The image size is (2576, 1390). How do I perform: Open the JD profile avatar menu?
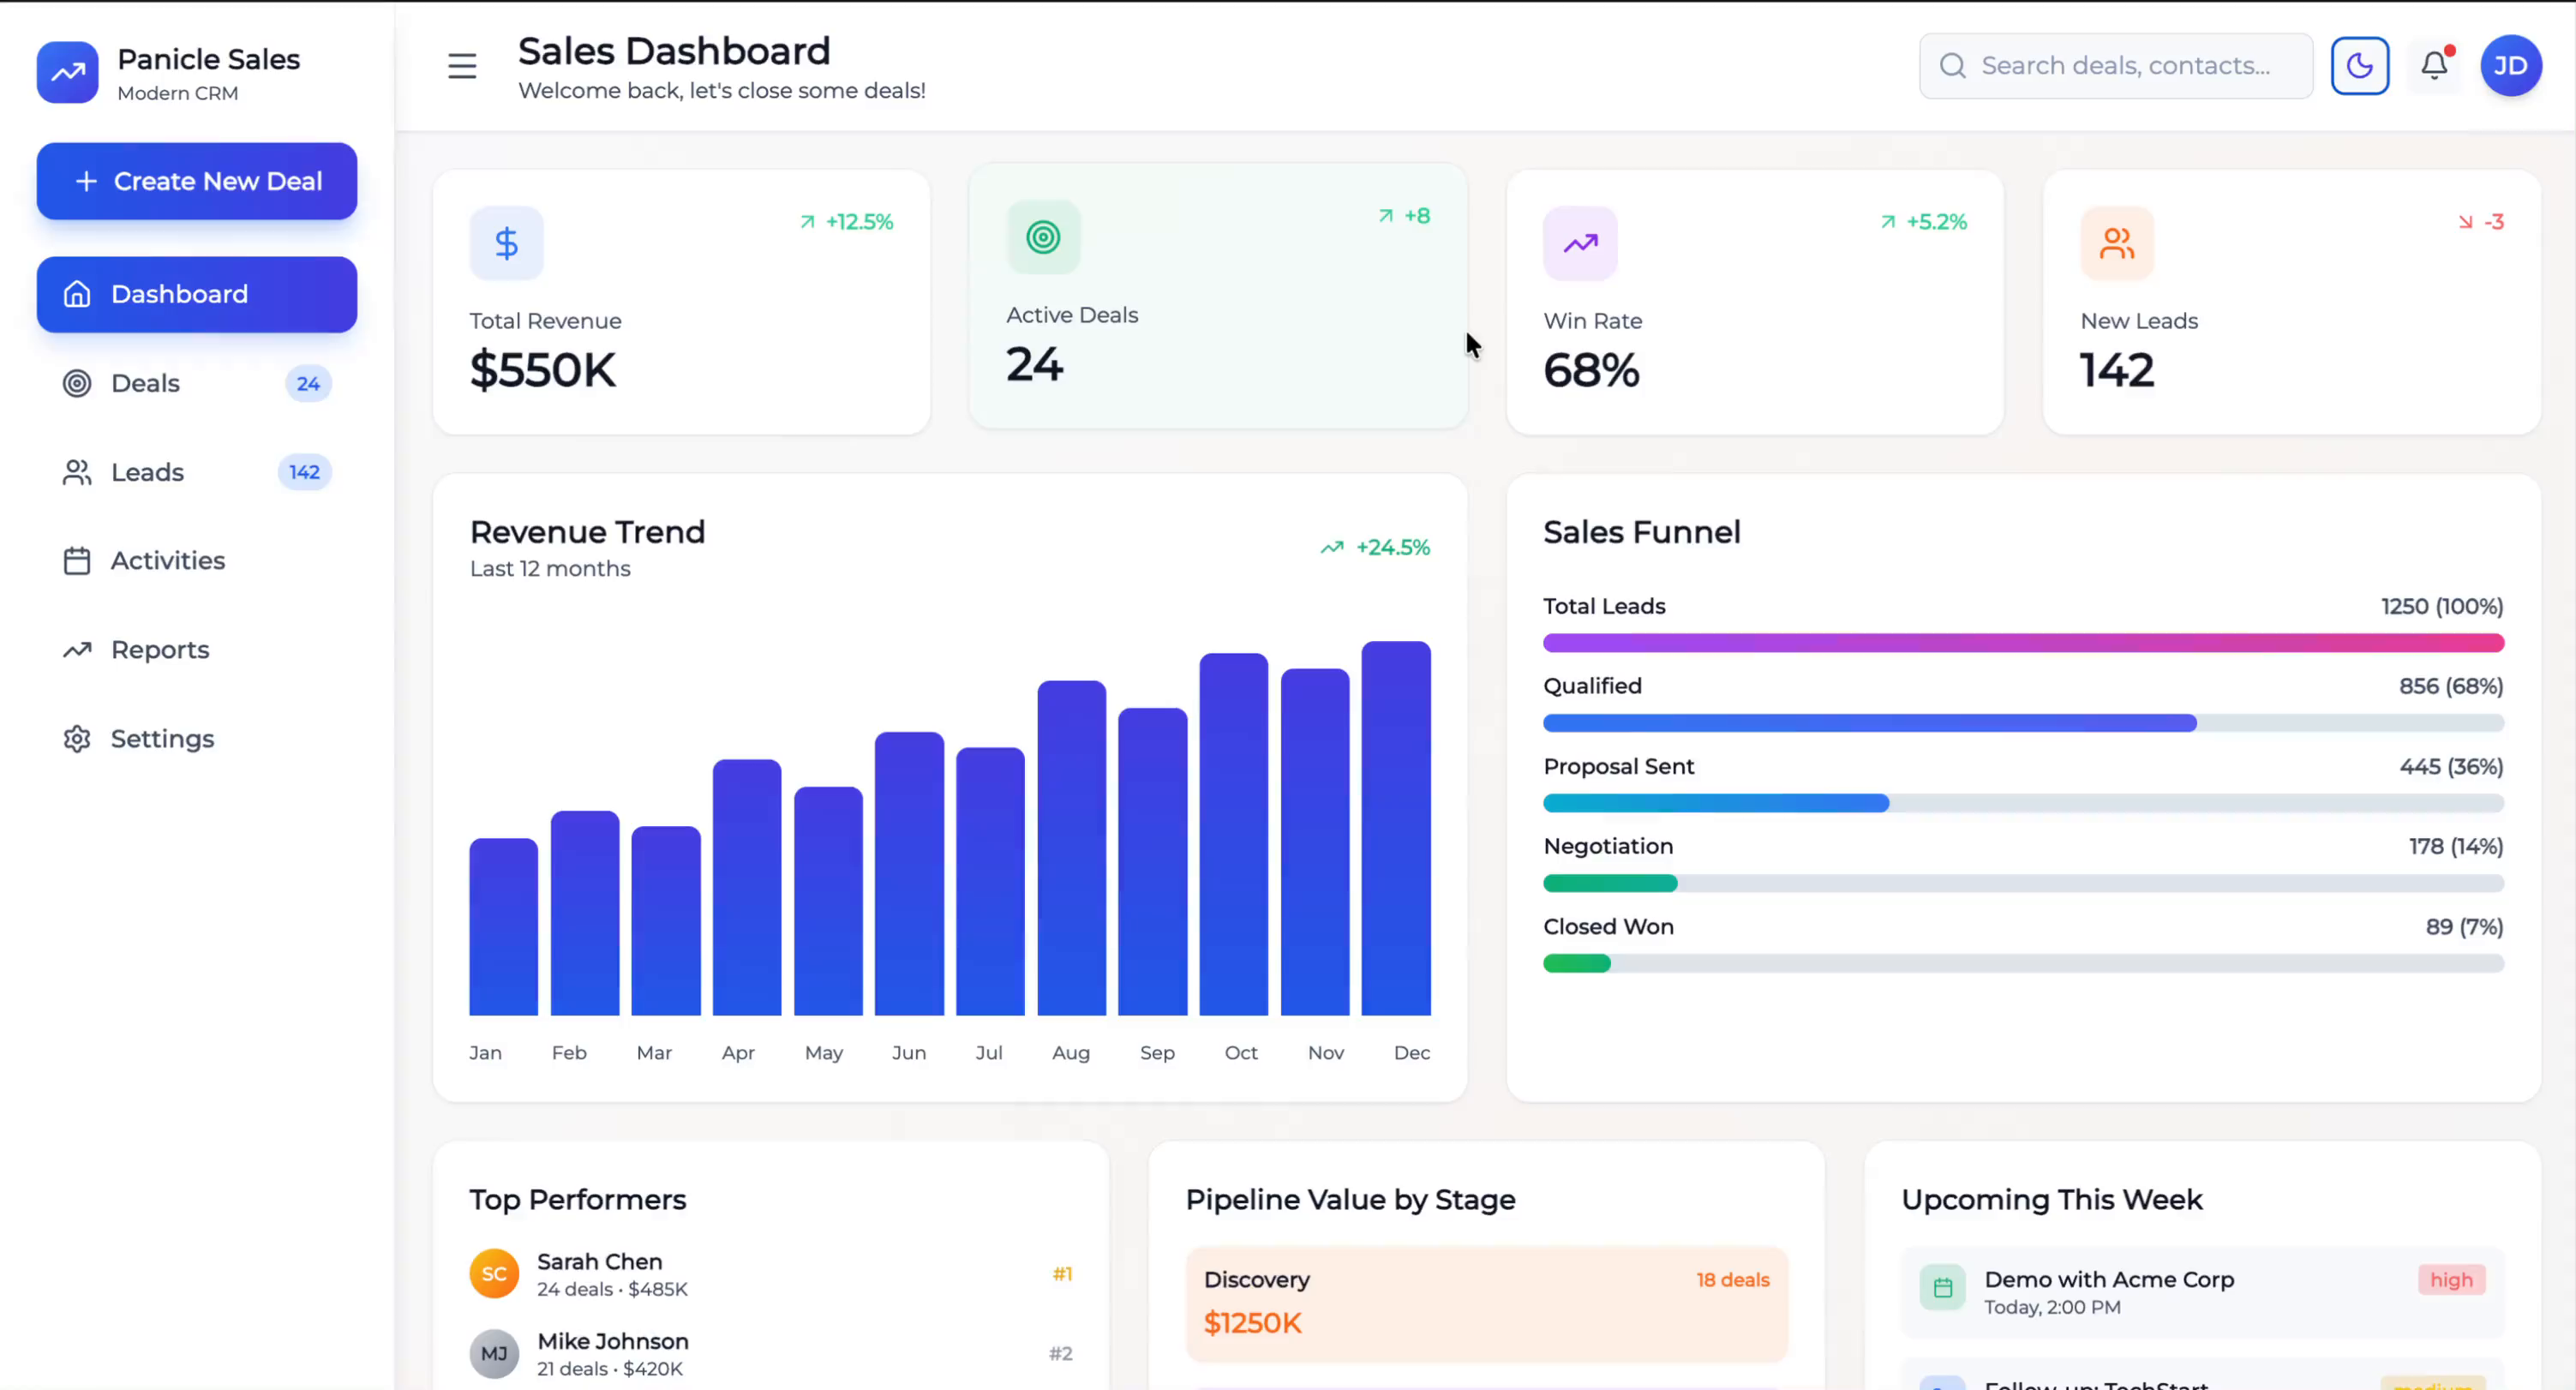pyautogui.click(x=2511, y=65)
